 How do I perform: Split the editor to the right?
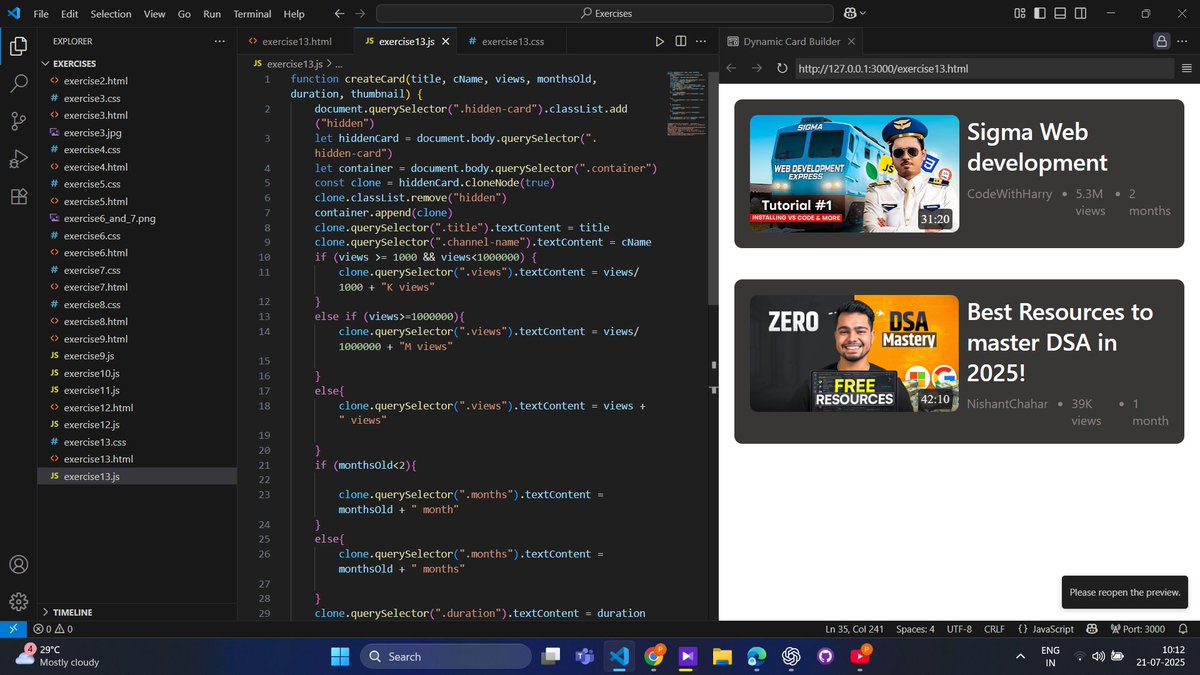681,41
